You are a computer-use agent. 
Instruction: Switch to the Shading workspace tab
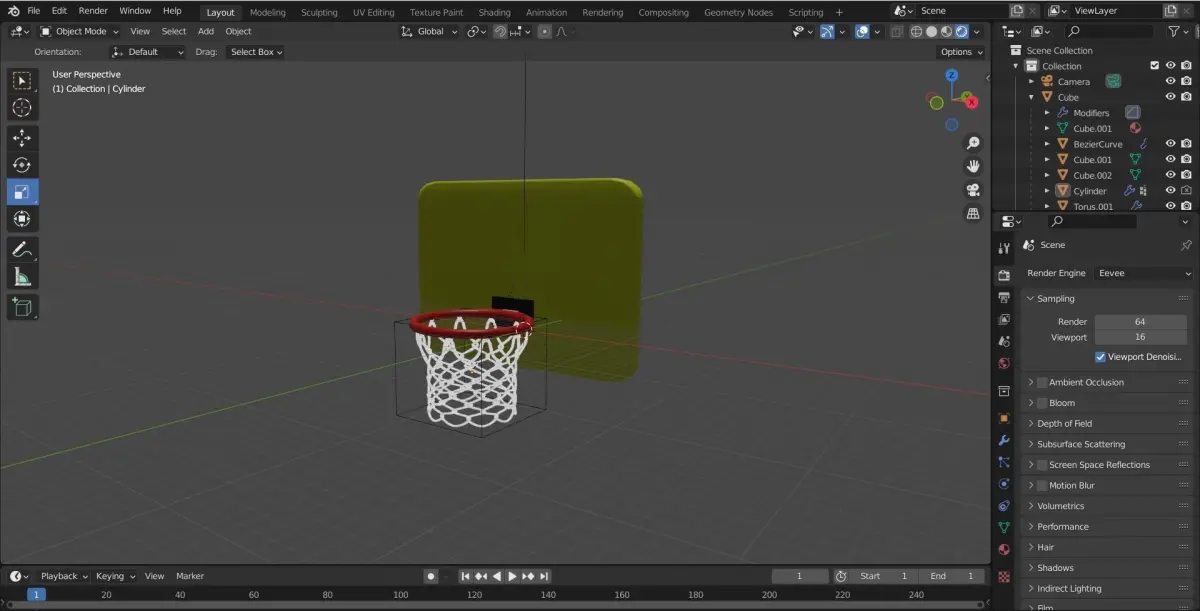point(494,12)
